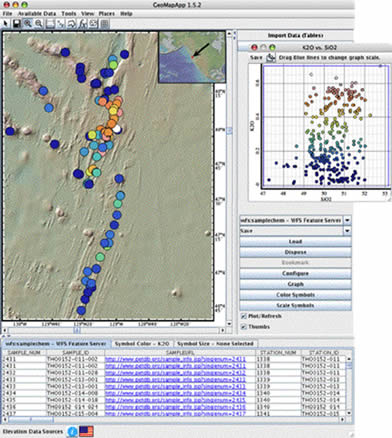This screenshot has height=438, width=392.
Task: Open the Available Data menu
Action: (37, 14)
